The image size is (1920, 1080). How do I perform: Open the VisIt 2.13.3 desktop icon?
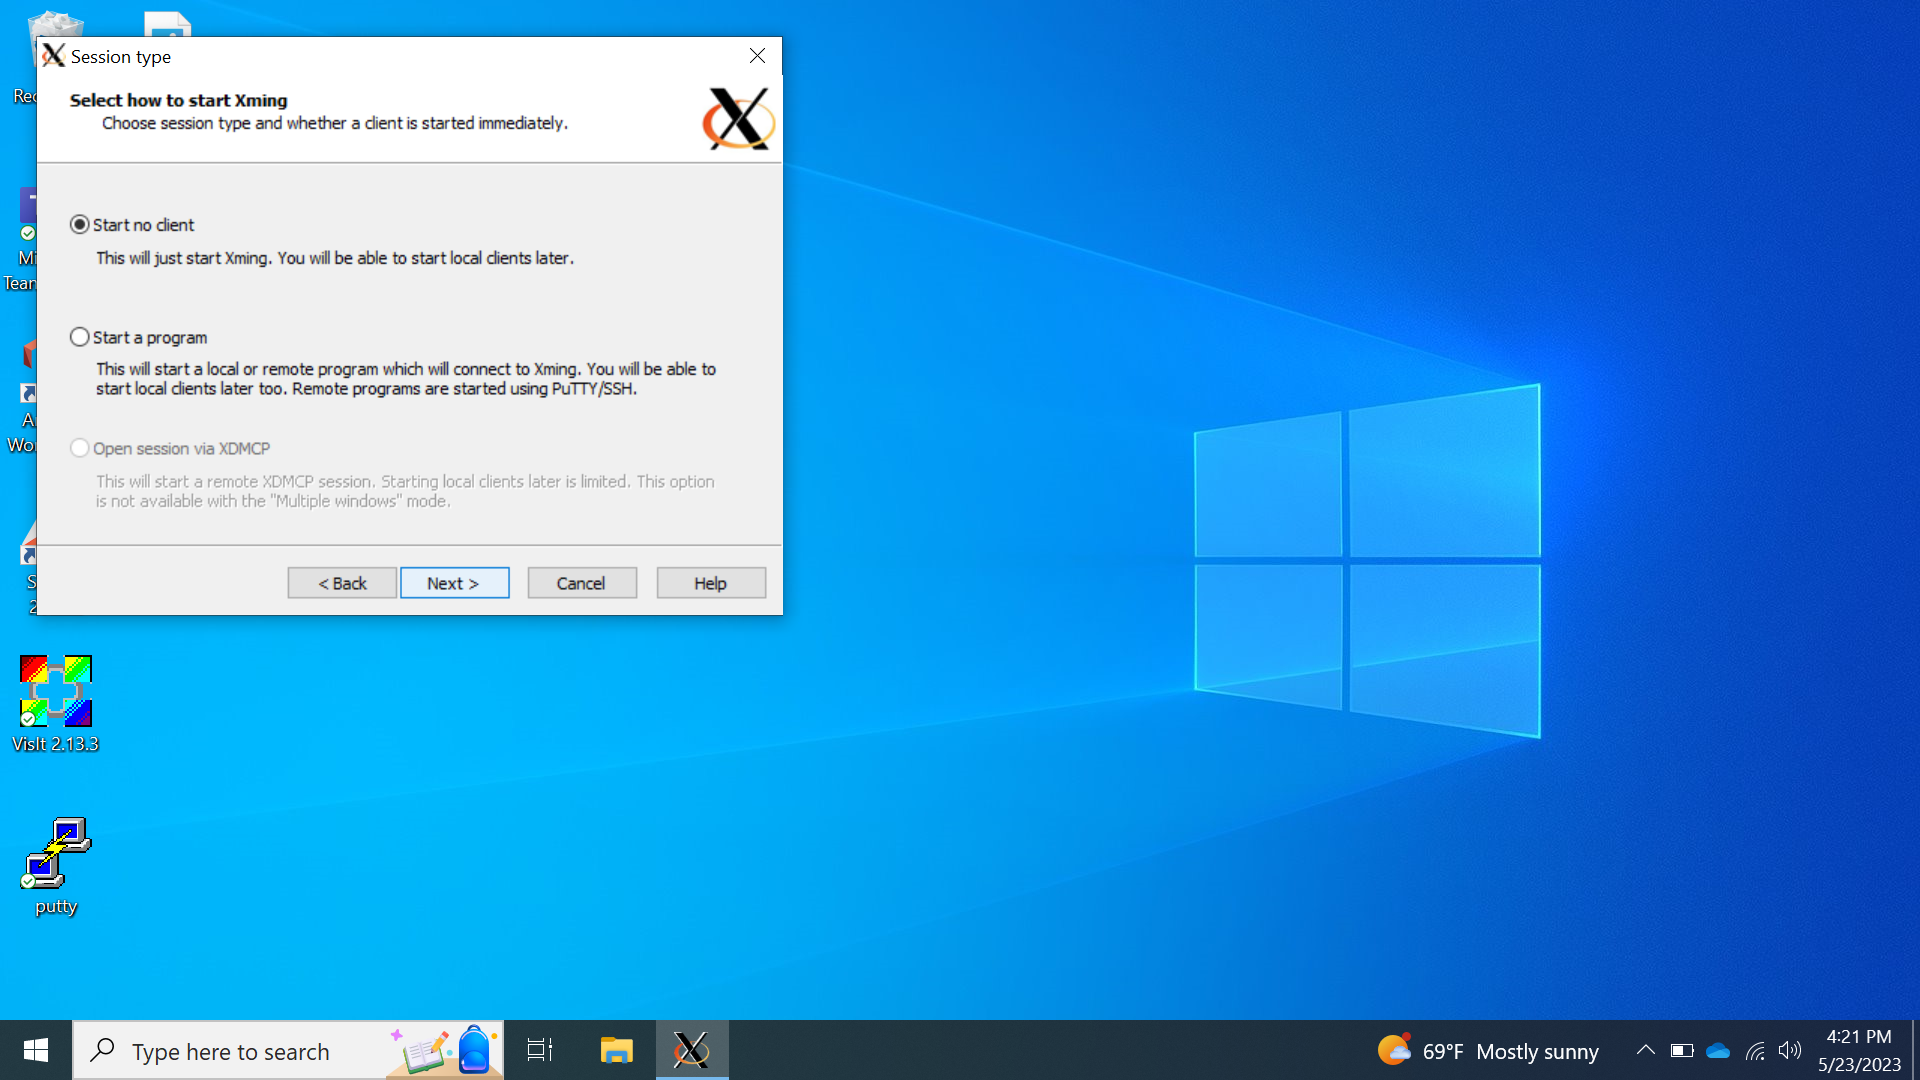[x=56, y=691]
